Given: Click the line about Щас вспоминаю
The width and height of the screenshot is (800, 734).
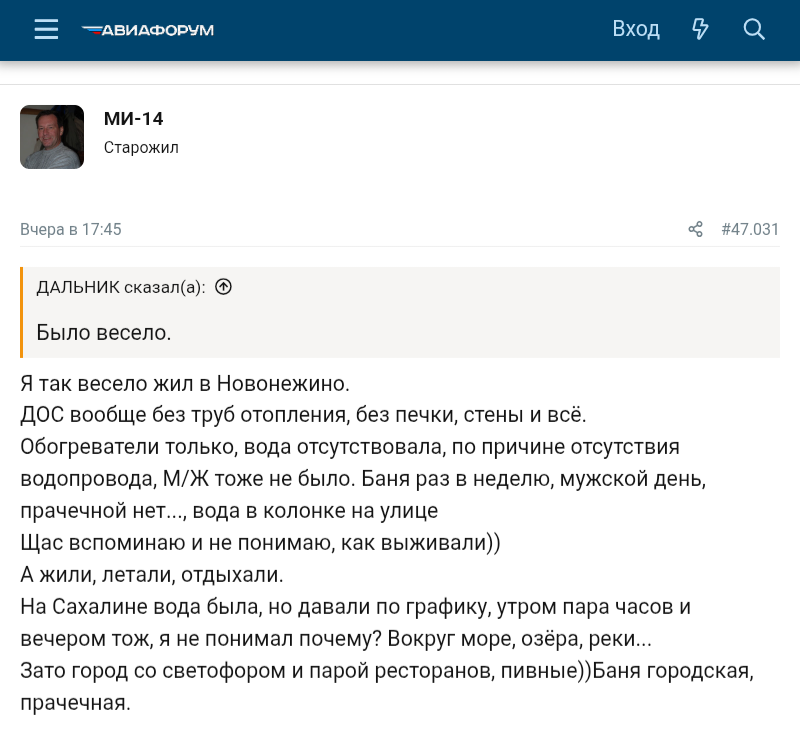Looking at the screenshot, I should pos(260,542).
